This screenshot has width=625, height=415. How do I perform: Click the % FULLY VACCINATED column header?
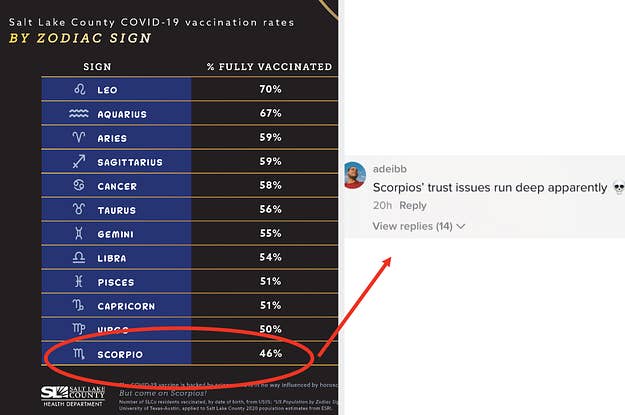click(270, 67)
